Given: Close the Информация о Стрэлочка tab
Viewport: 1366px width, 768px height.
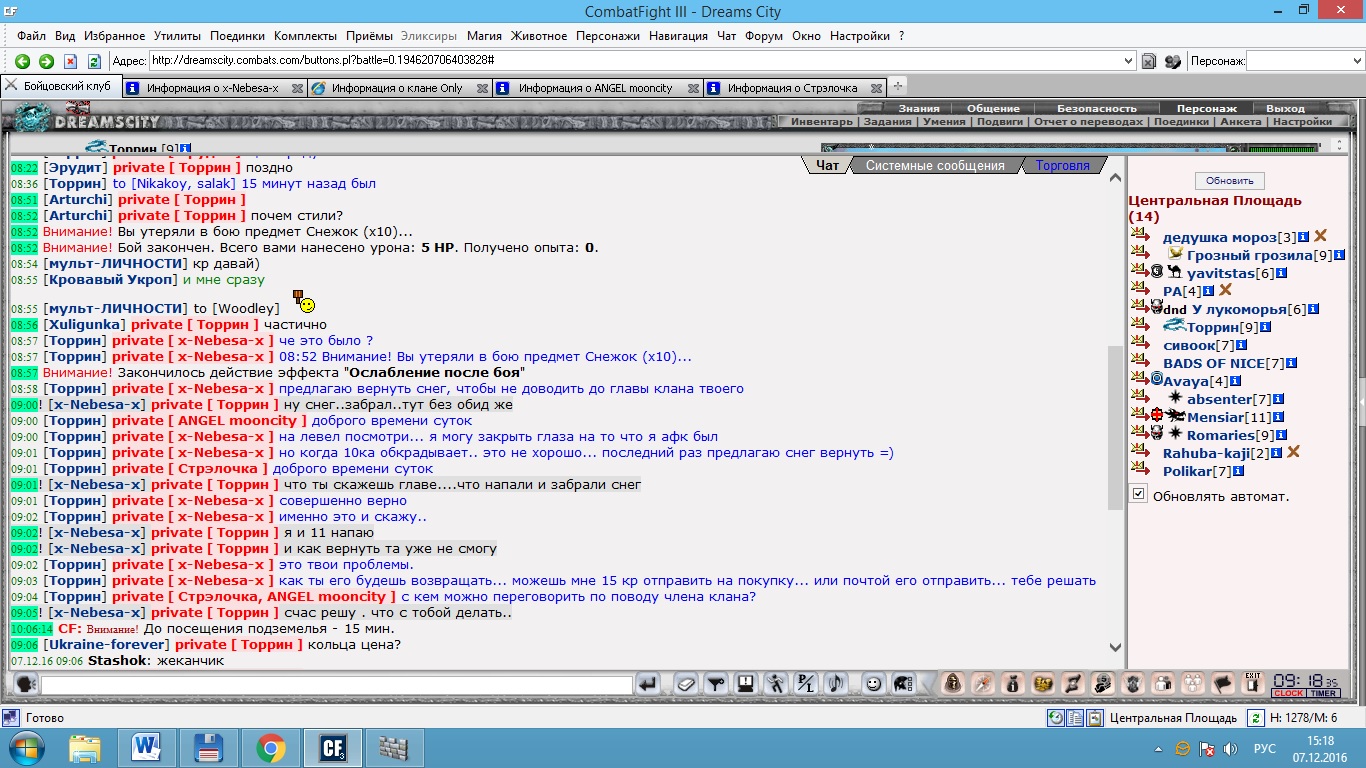Looking at the screenshot, I should coord(875,88).
